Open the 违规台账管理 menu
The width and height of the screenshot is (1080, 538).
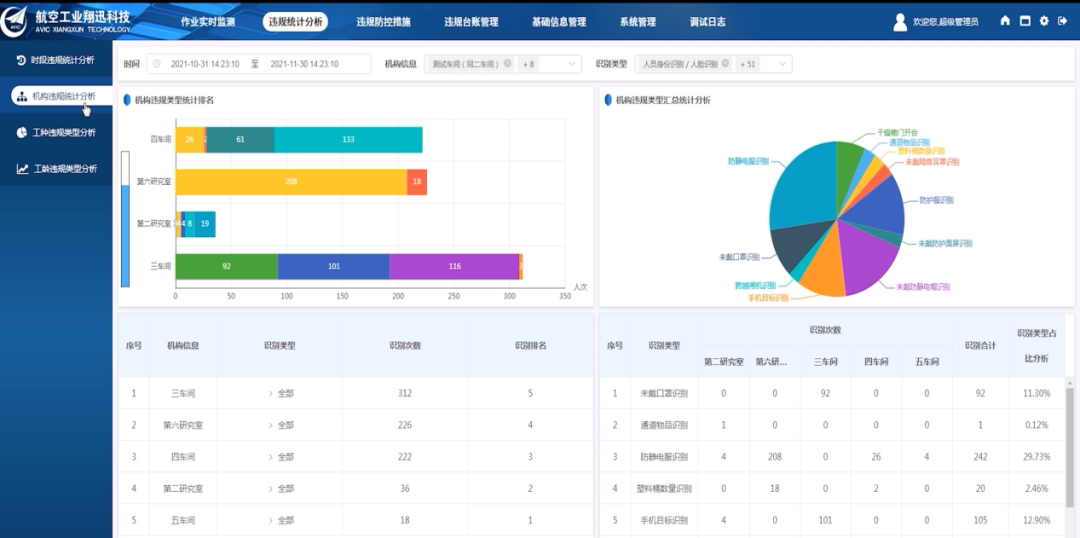click(x=472, y=21)
